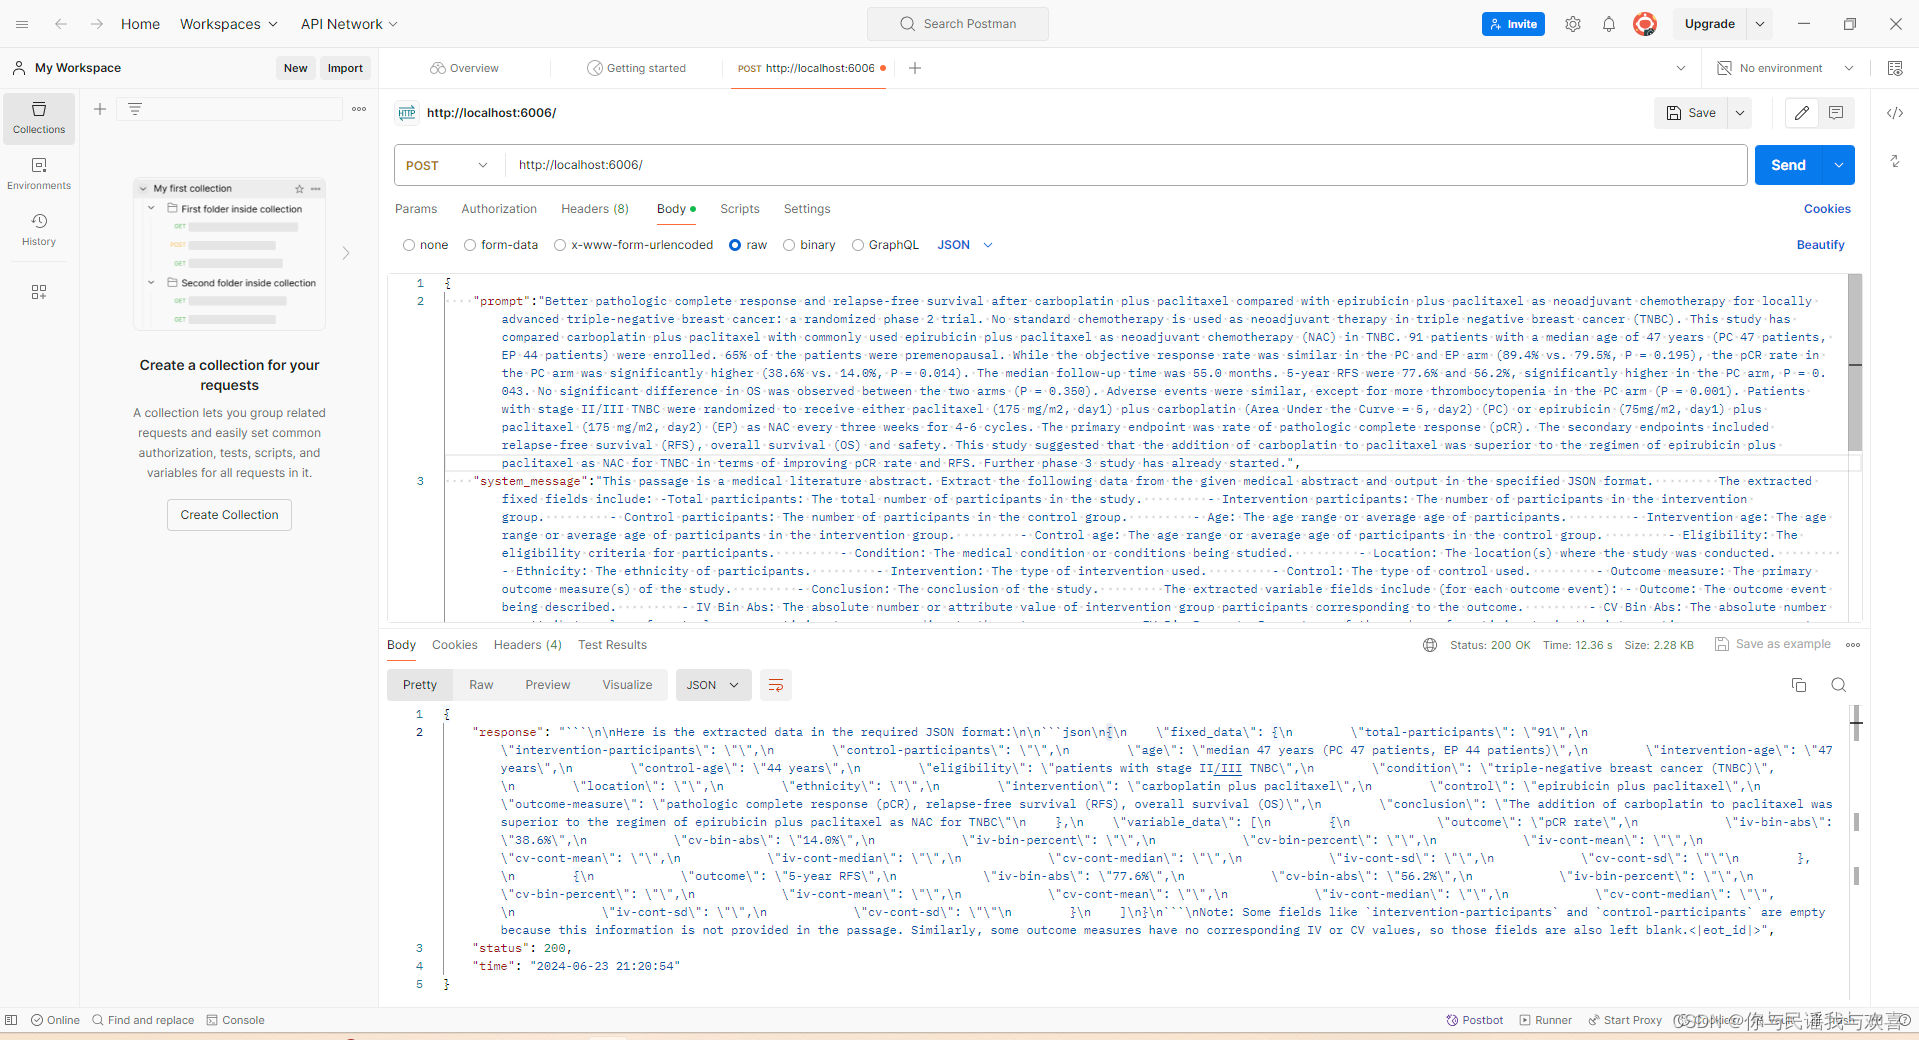1919x1040 pixels.
Task: Toggle response line wrap icon
Action: 776,685
